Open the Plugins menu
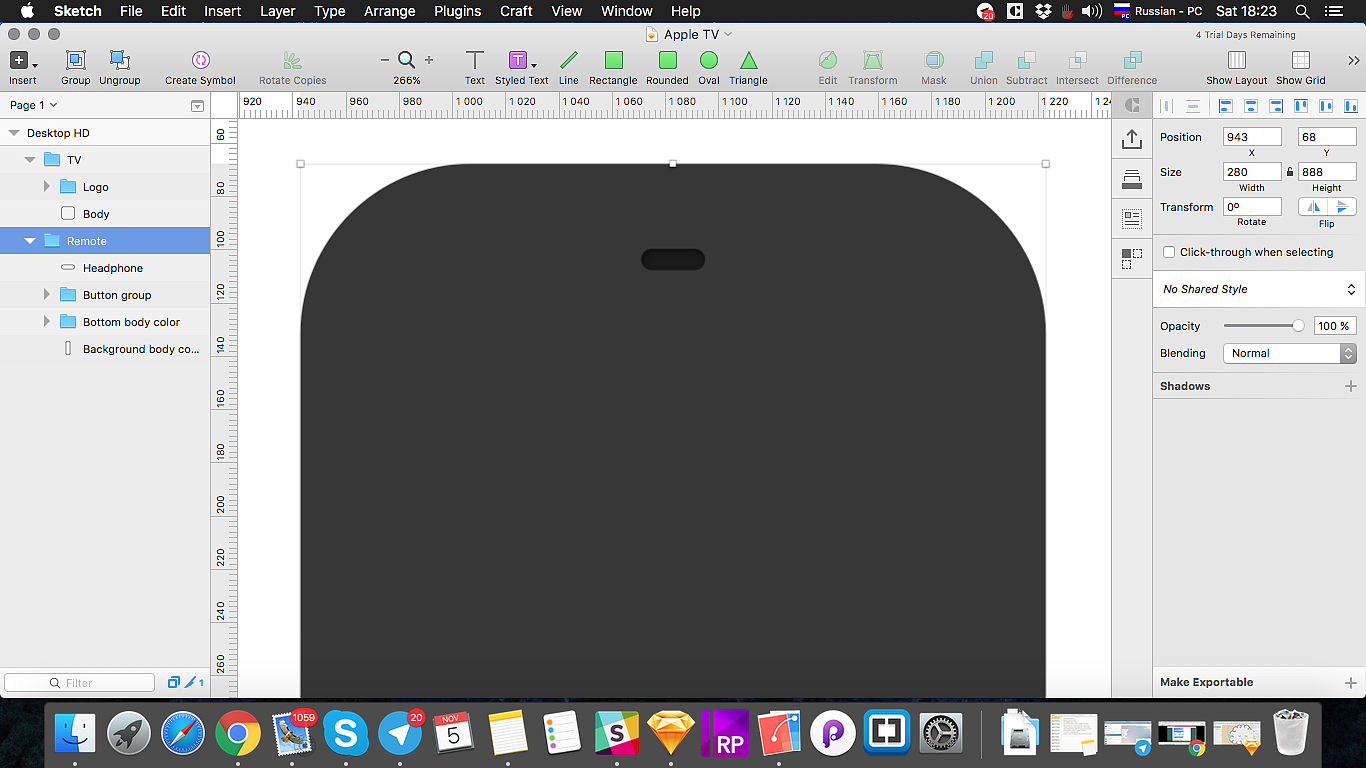This screenshot has height=768, width=1366. [x=457, y=11]
